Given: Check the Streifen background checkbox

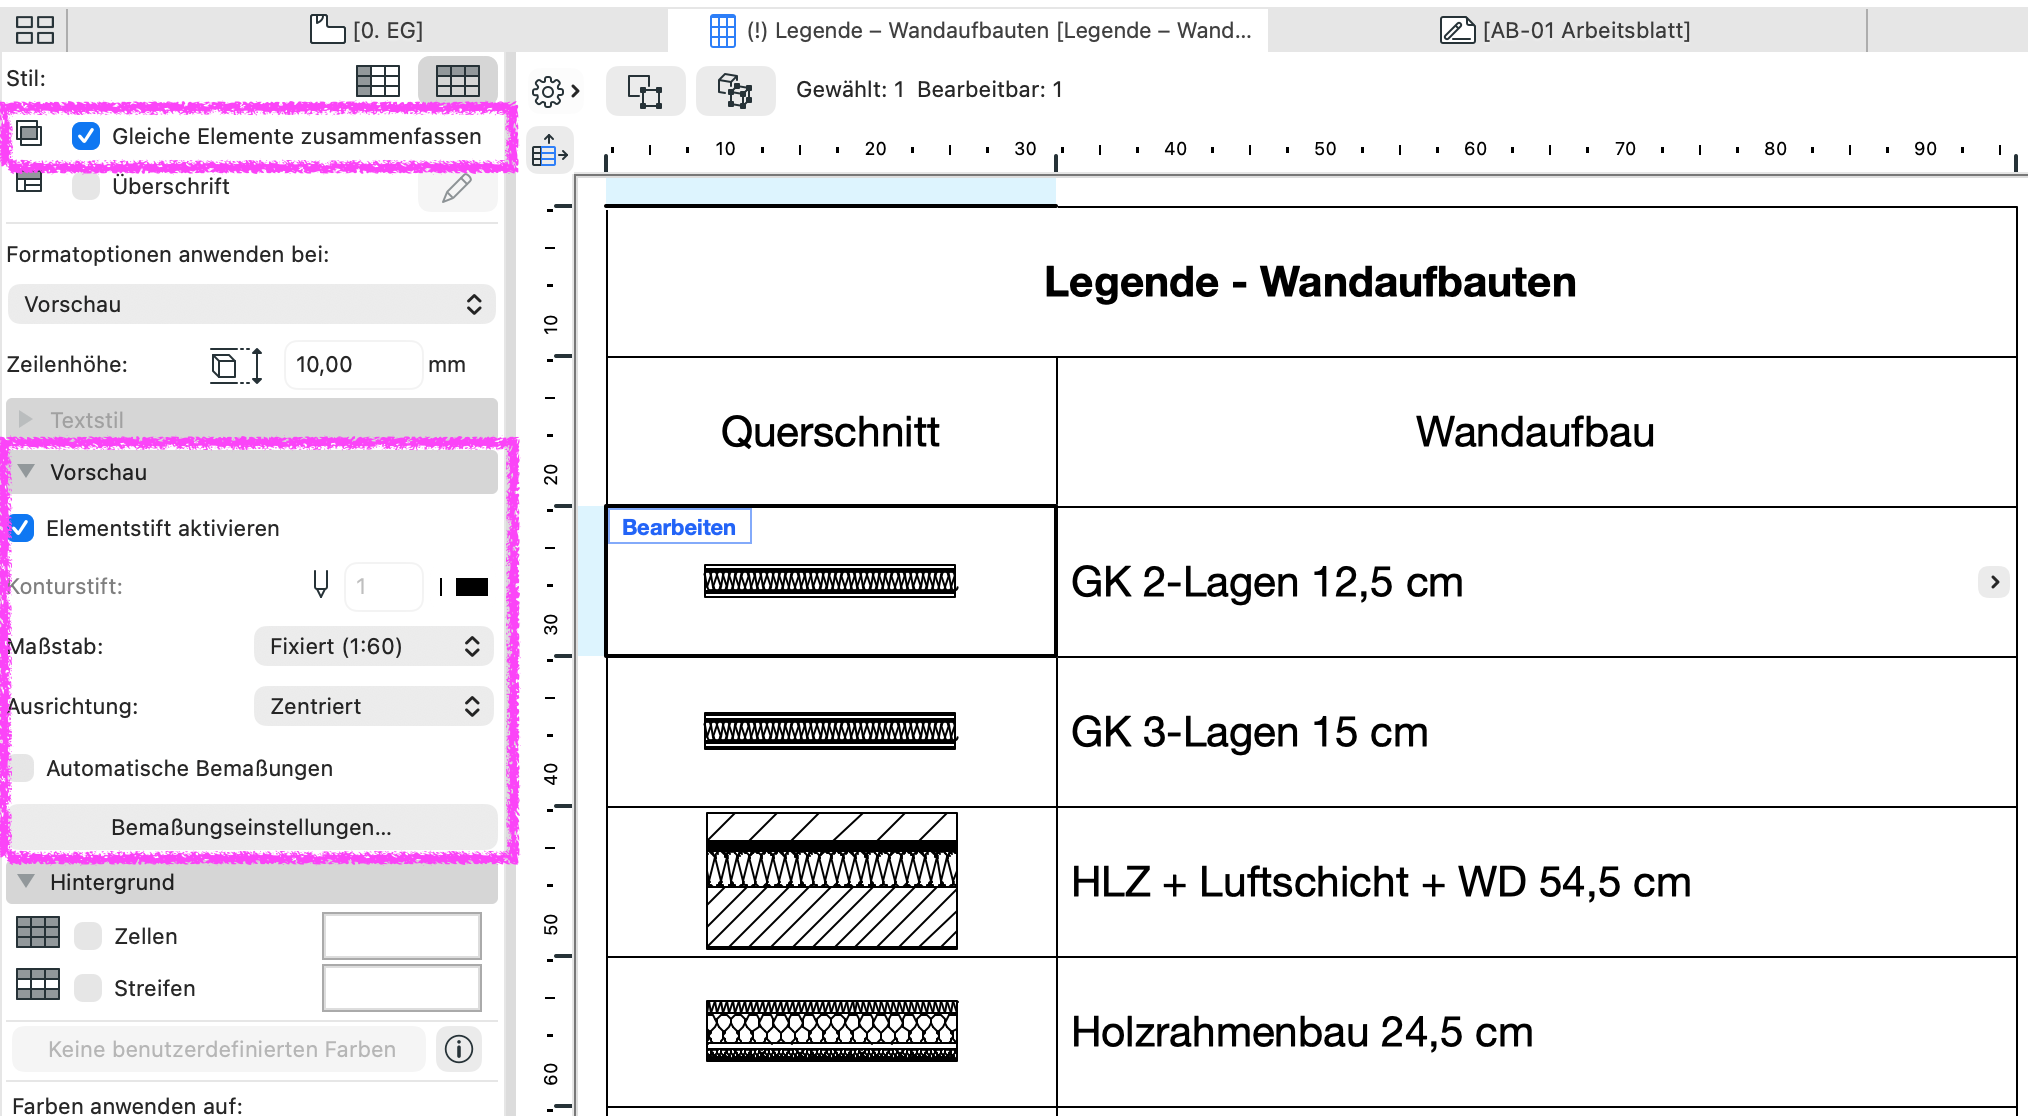Looking at the screenshot, I should 88,988.
